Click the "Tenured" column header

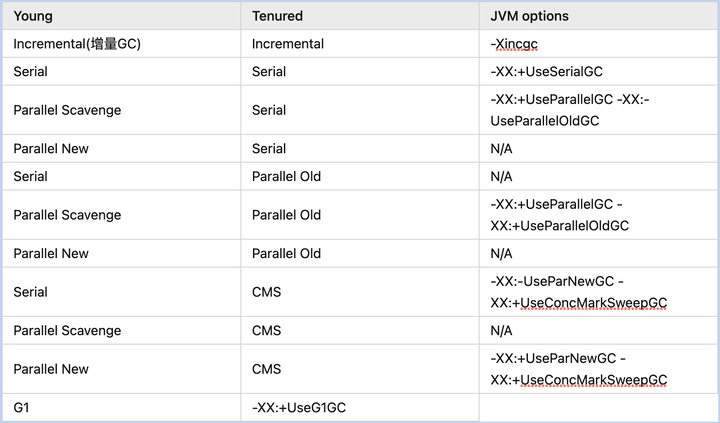coord(277,16)
